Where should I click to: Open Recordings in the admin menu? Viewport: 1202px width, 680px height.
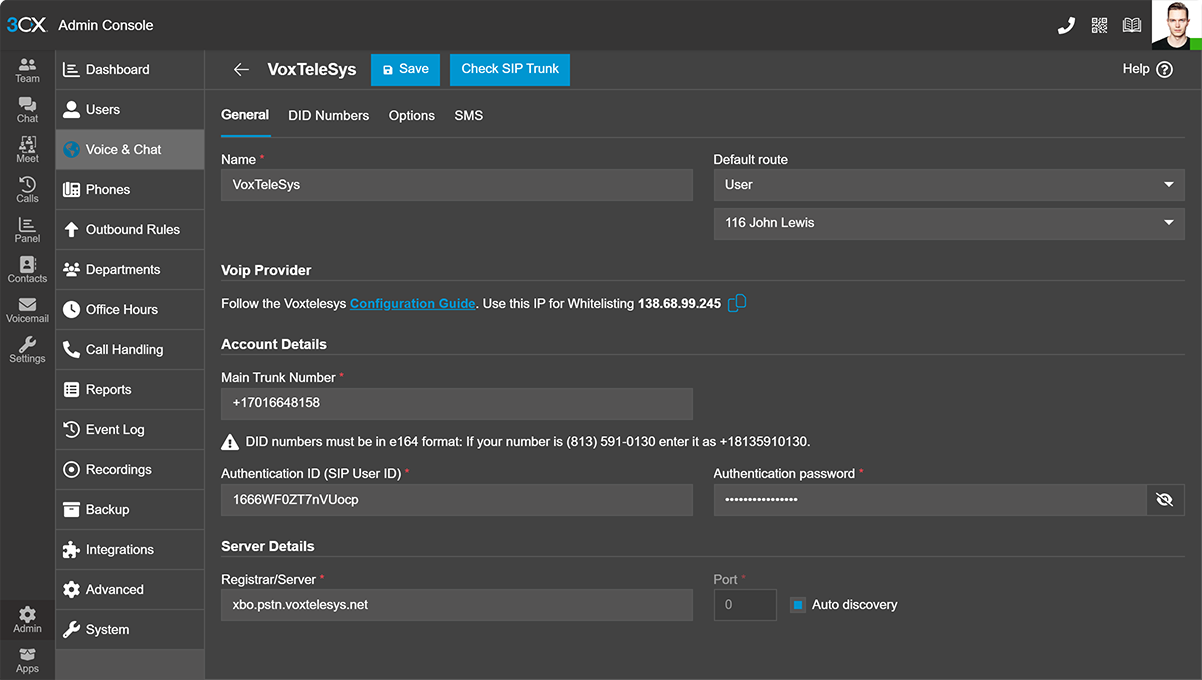click(x=130, y=470)
